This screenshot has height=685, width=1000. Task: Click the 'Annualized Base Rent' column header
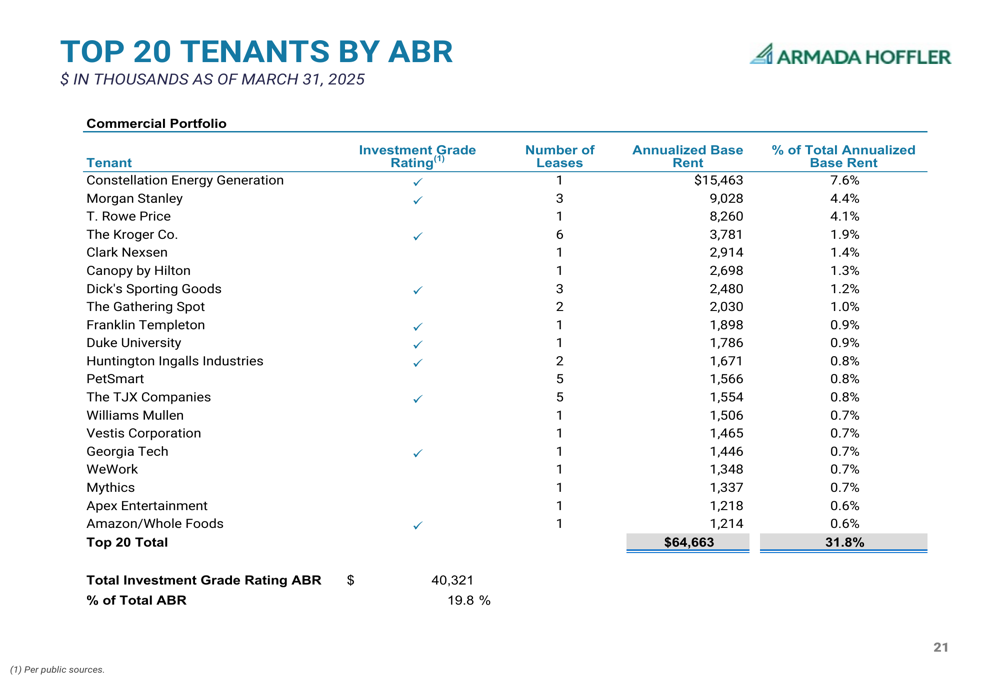(688, 156)
